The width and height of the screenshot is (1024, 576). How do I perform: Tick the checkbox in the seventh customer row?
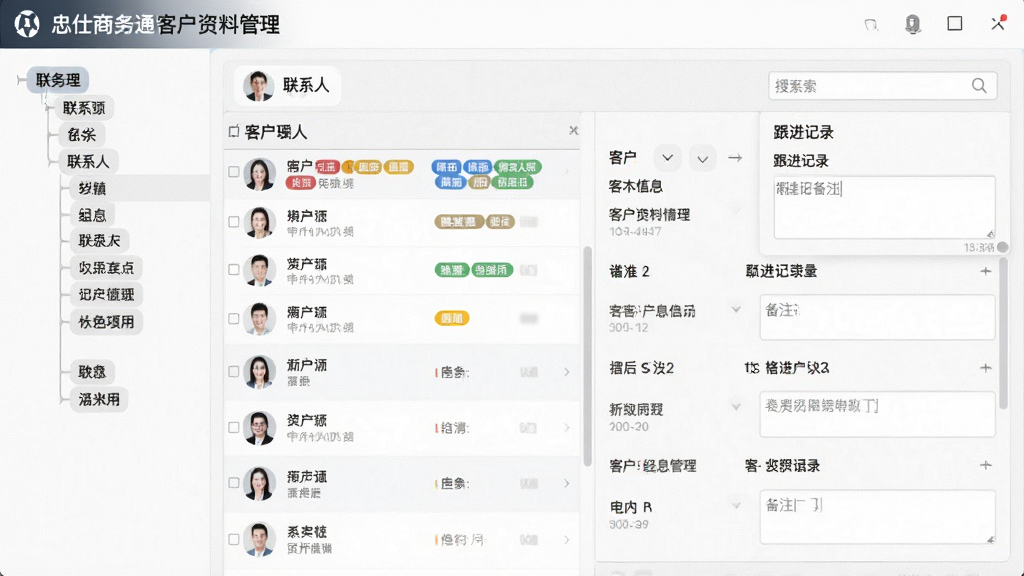[x=234, y=483]
